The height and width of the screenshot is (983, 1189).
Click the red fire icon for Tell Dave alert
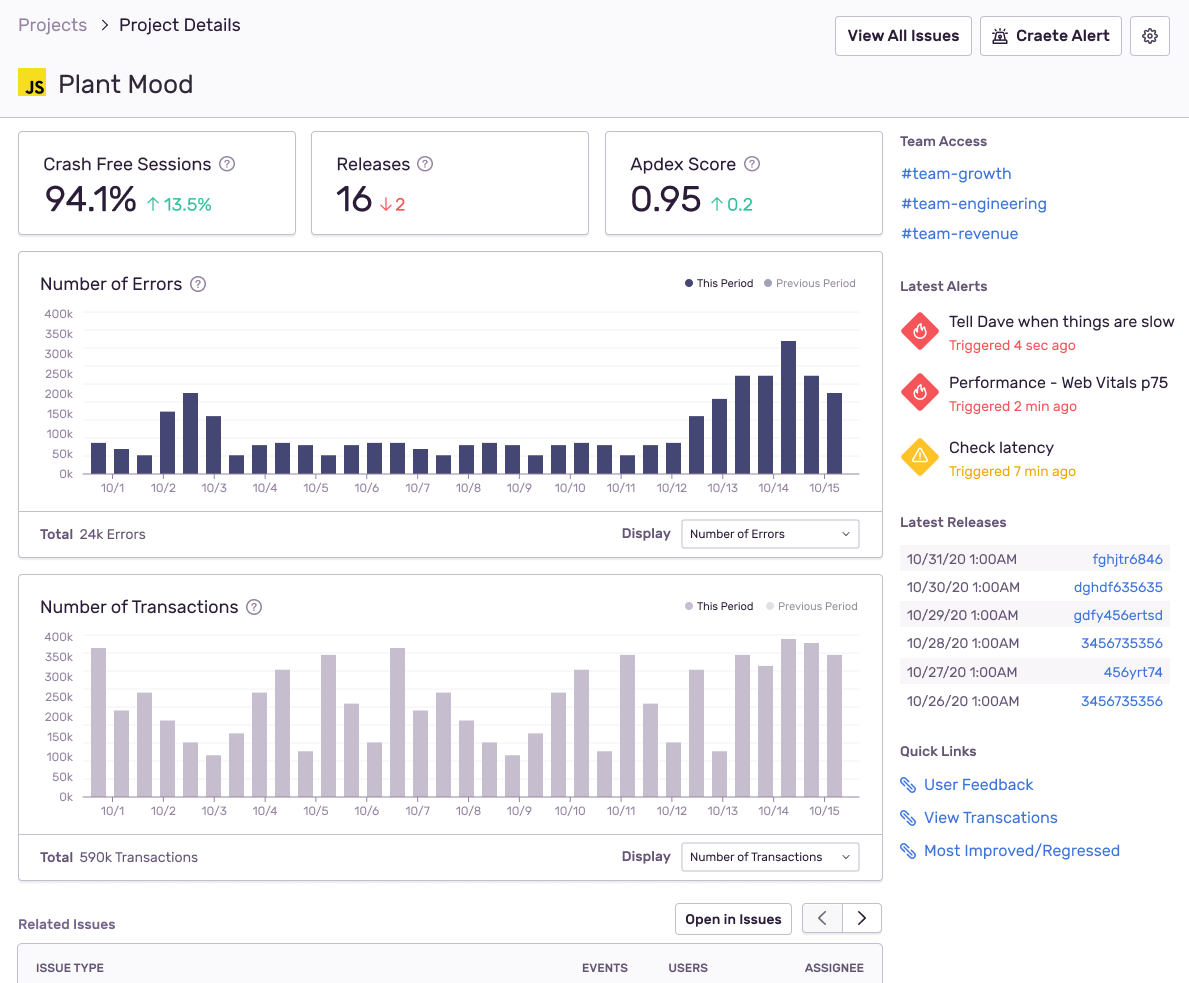pyautogui.click(x=920, y=331)
